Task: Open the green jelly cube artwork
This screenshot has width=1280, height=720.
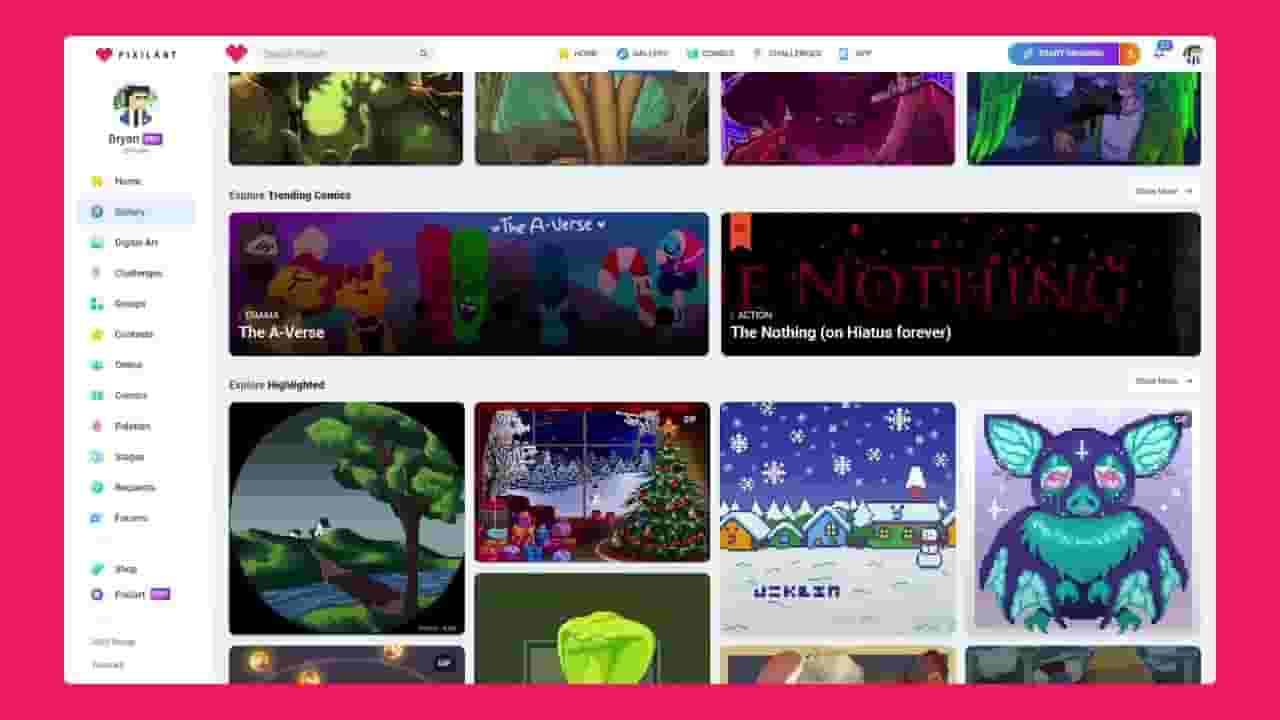Action: 592,629
